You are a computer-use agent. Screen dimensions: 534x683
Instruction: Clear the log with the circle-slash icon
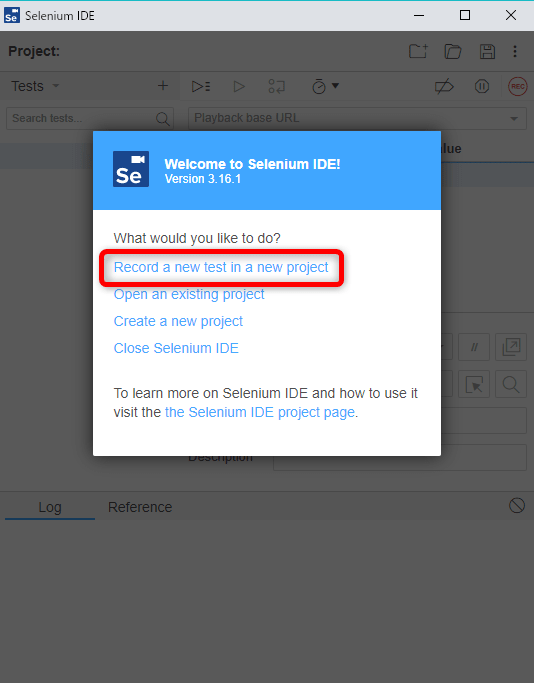(x=517, y=506)
